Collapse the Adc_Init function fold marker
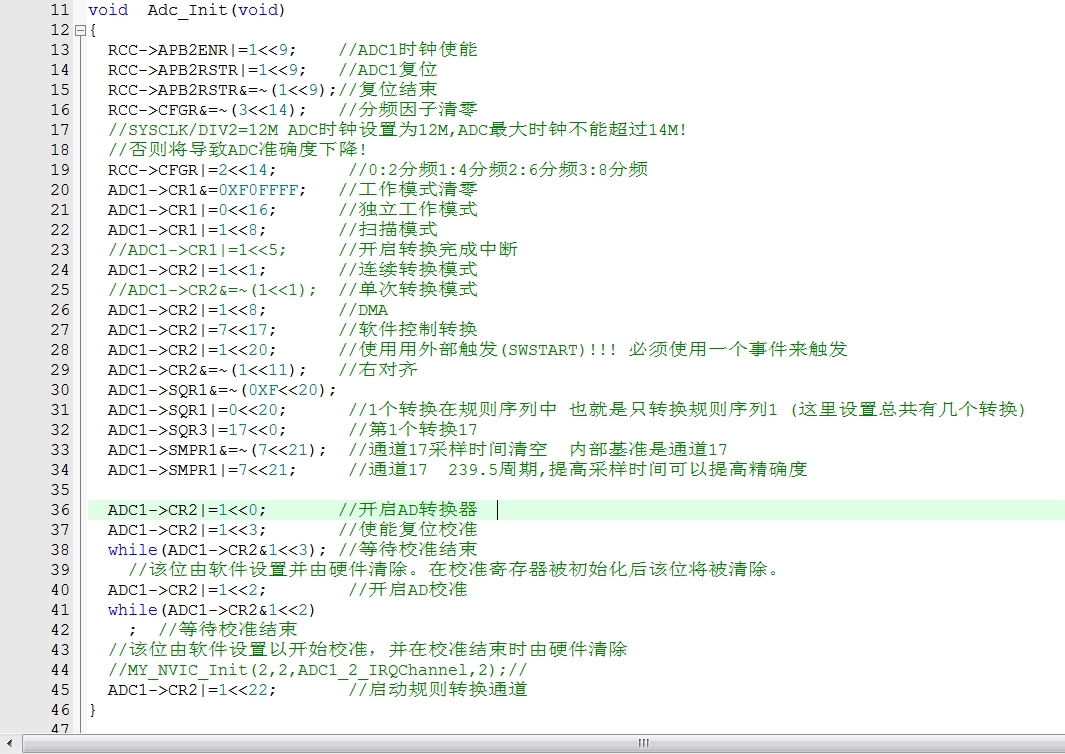 click(x=80, y=30)
